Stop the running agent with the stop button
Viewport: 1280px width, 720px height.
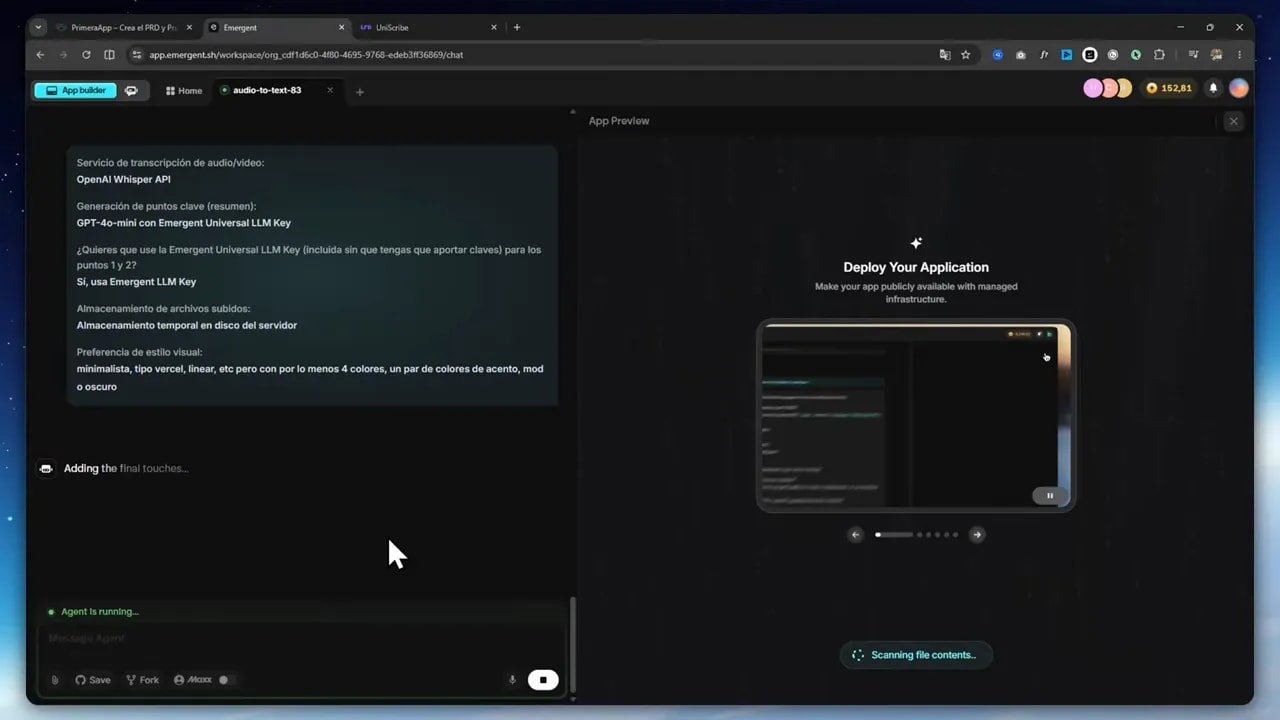point(543,680)
